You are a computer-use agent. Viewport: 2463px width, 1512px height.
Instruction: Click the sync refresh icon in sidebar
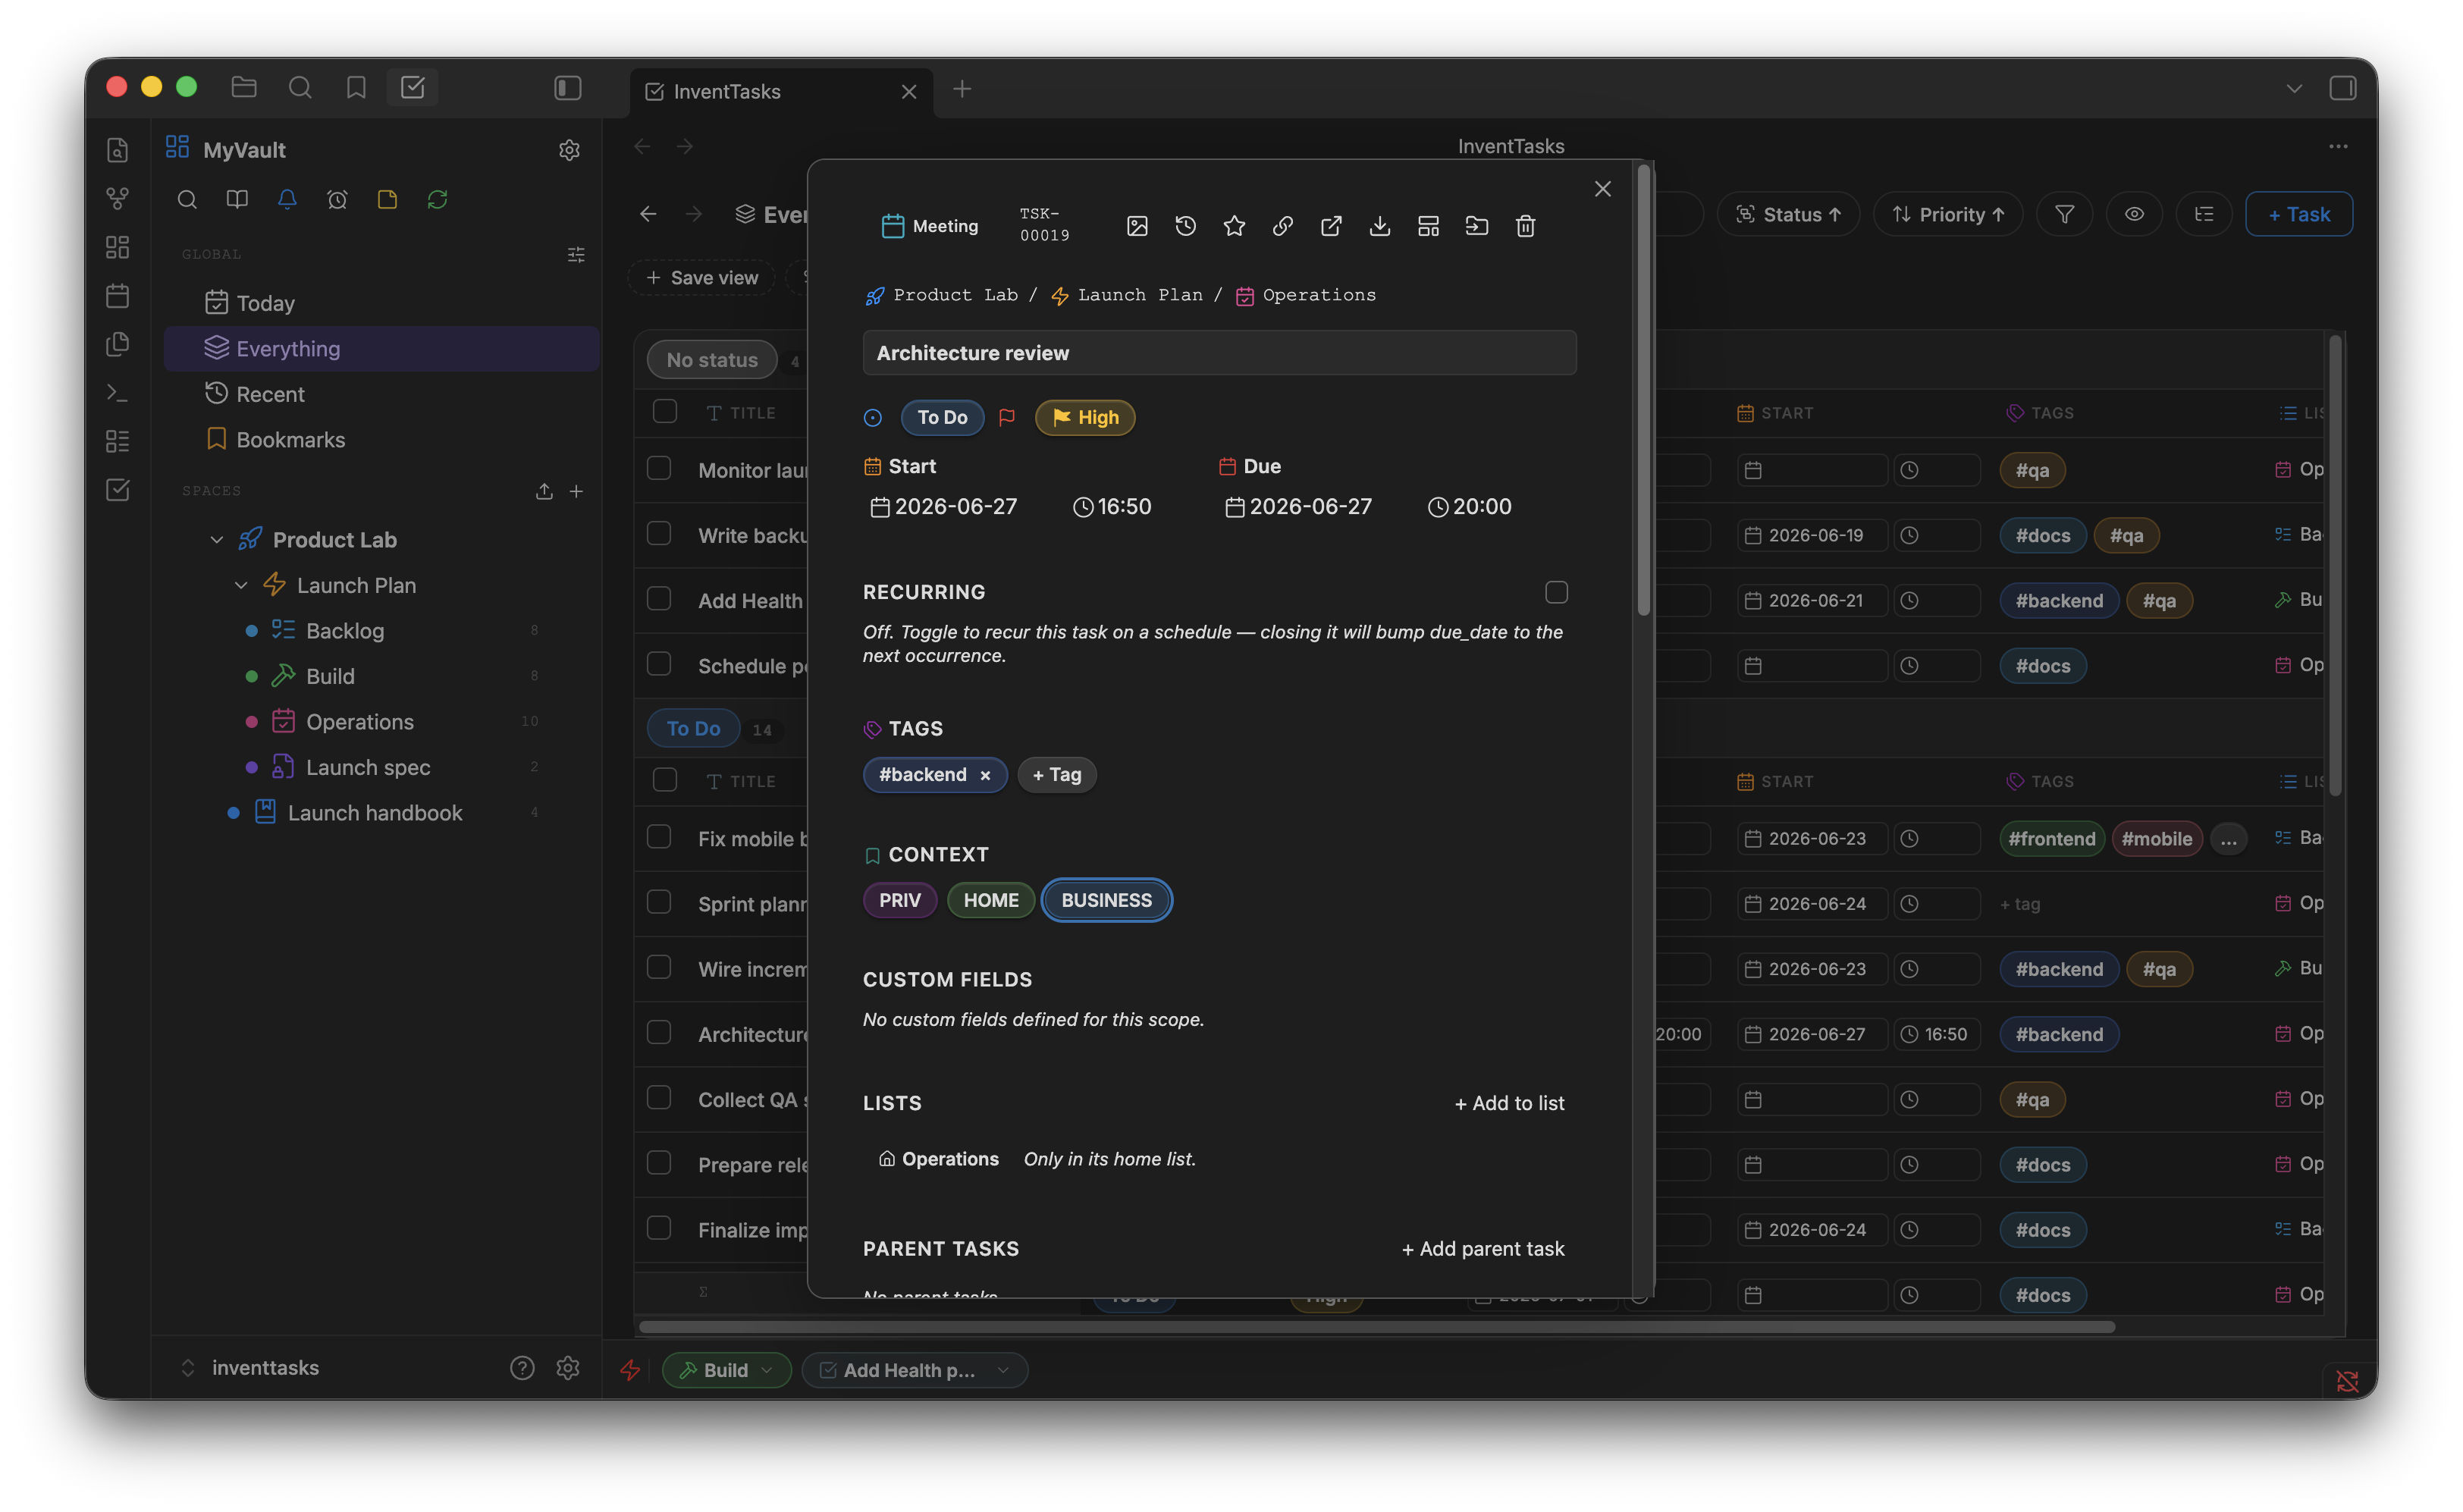(x=437, y=199)
